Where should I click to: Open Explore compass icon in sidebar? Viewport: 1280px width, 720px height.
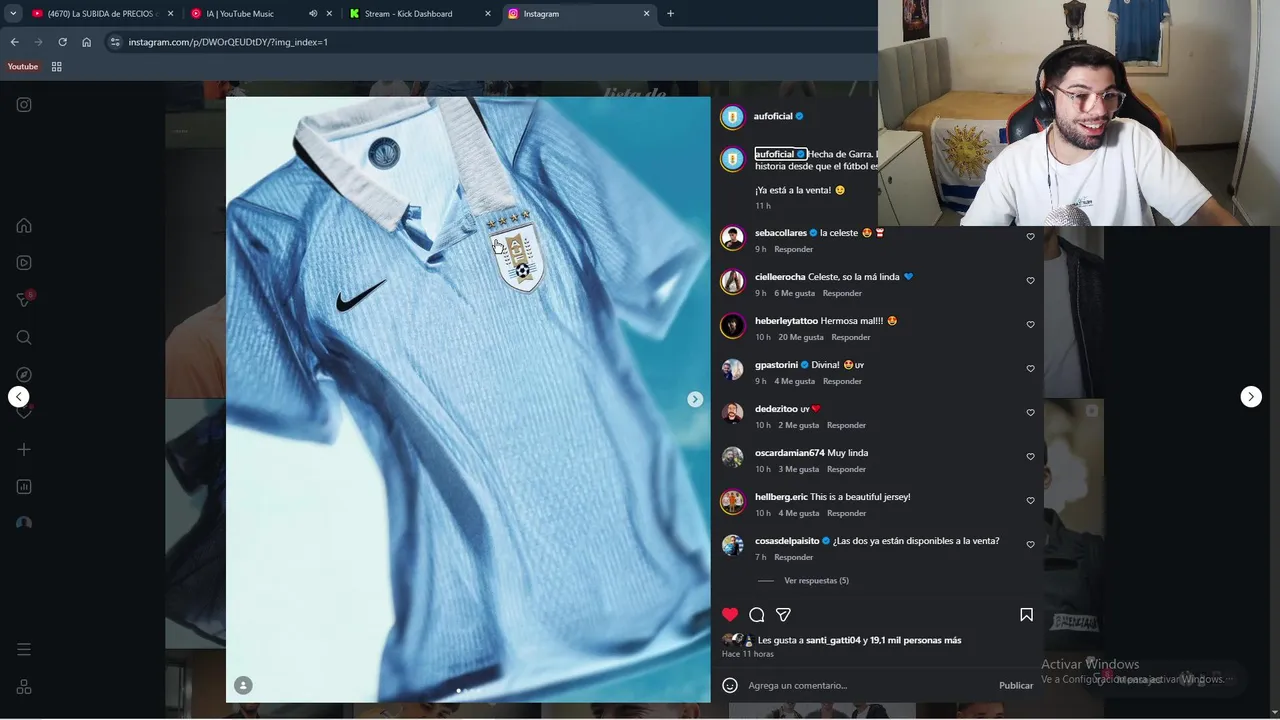point(24,375)
